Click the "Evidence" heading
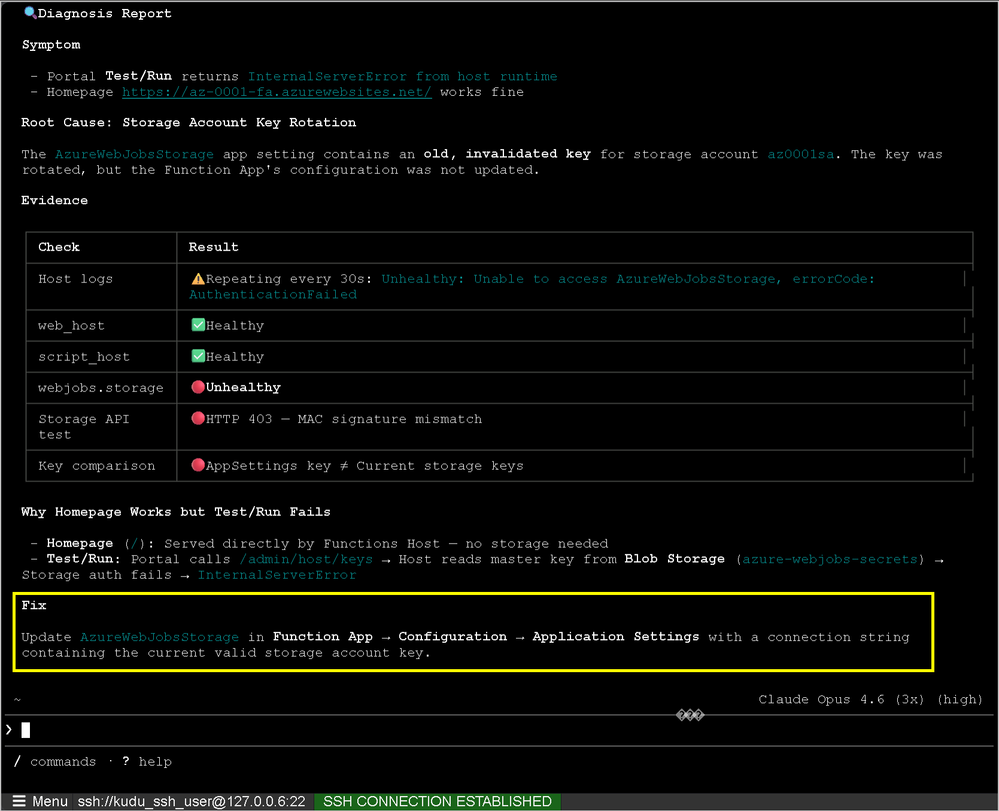The width and height of the screenshot is (999, 811). pos(54,200)
